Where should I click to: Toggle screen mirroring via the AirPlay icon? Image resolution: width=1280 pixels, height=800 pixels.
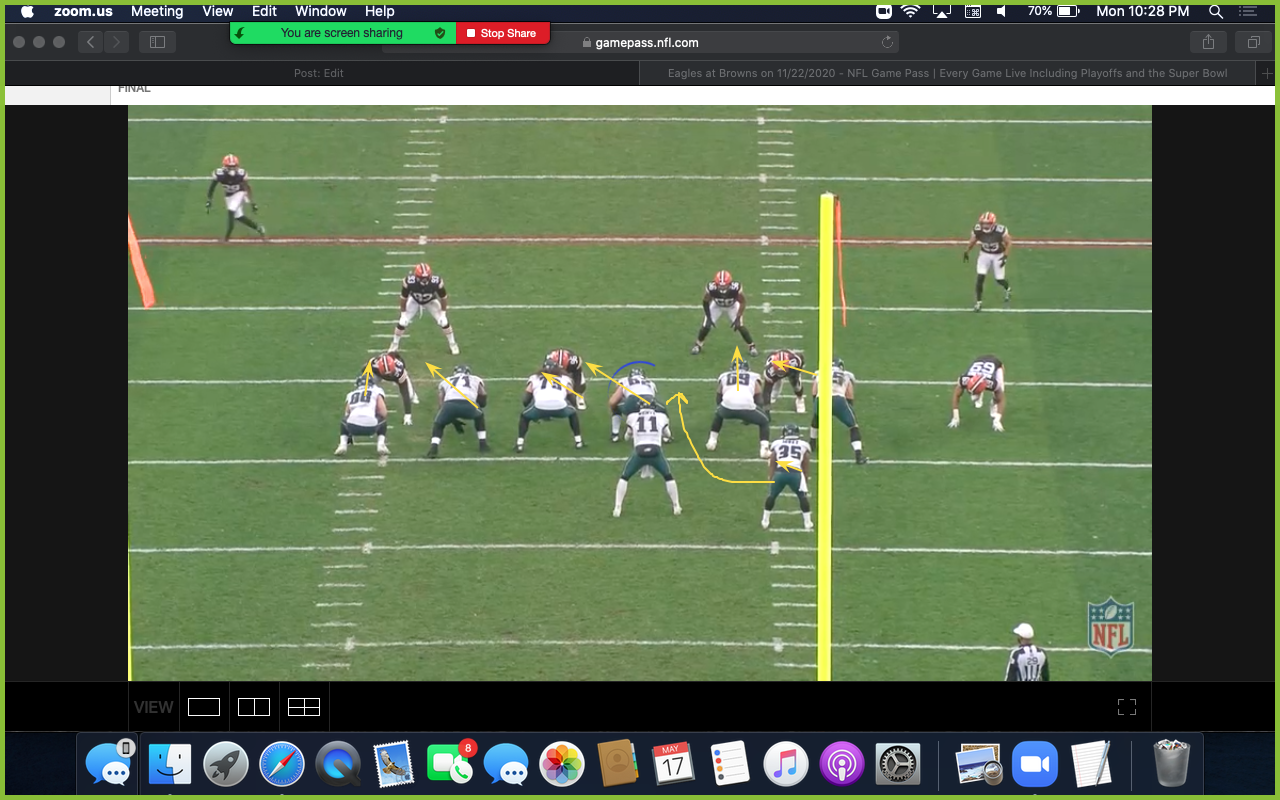(940, 11)
